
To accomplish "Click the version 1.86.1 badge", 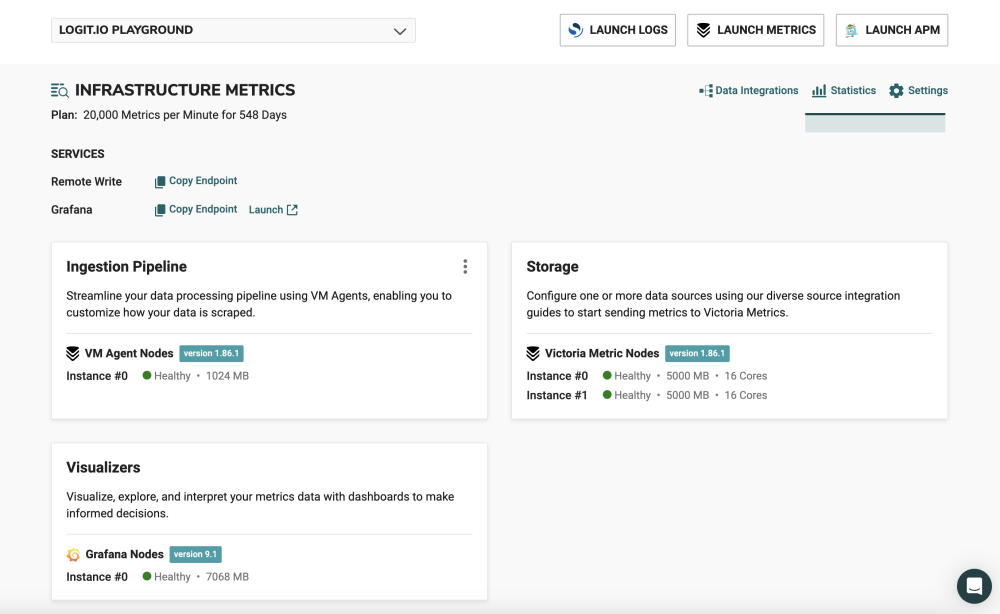I will pos(213,353).
